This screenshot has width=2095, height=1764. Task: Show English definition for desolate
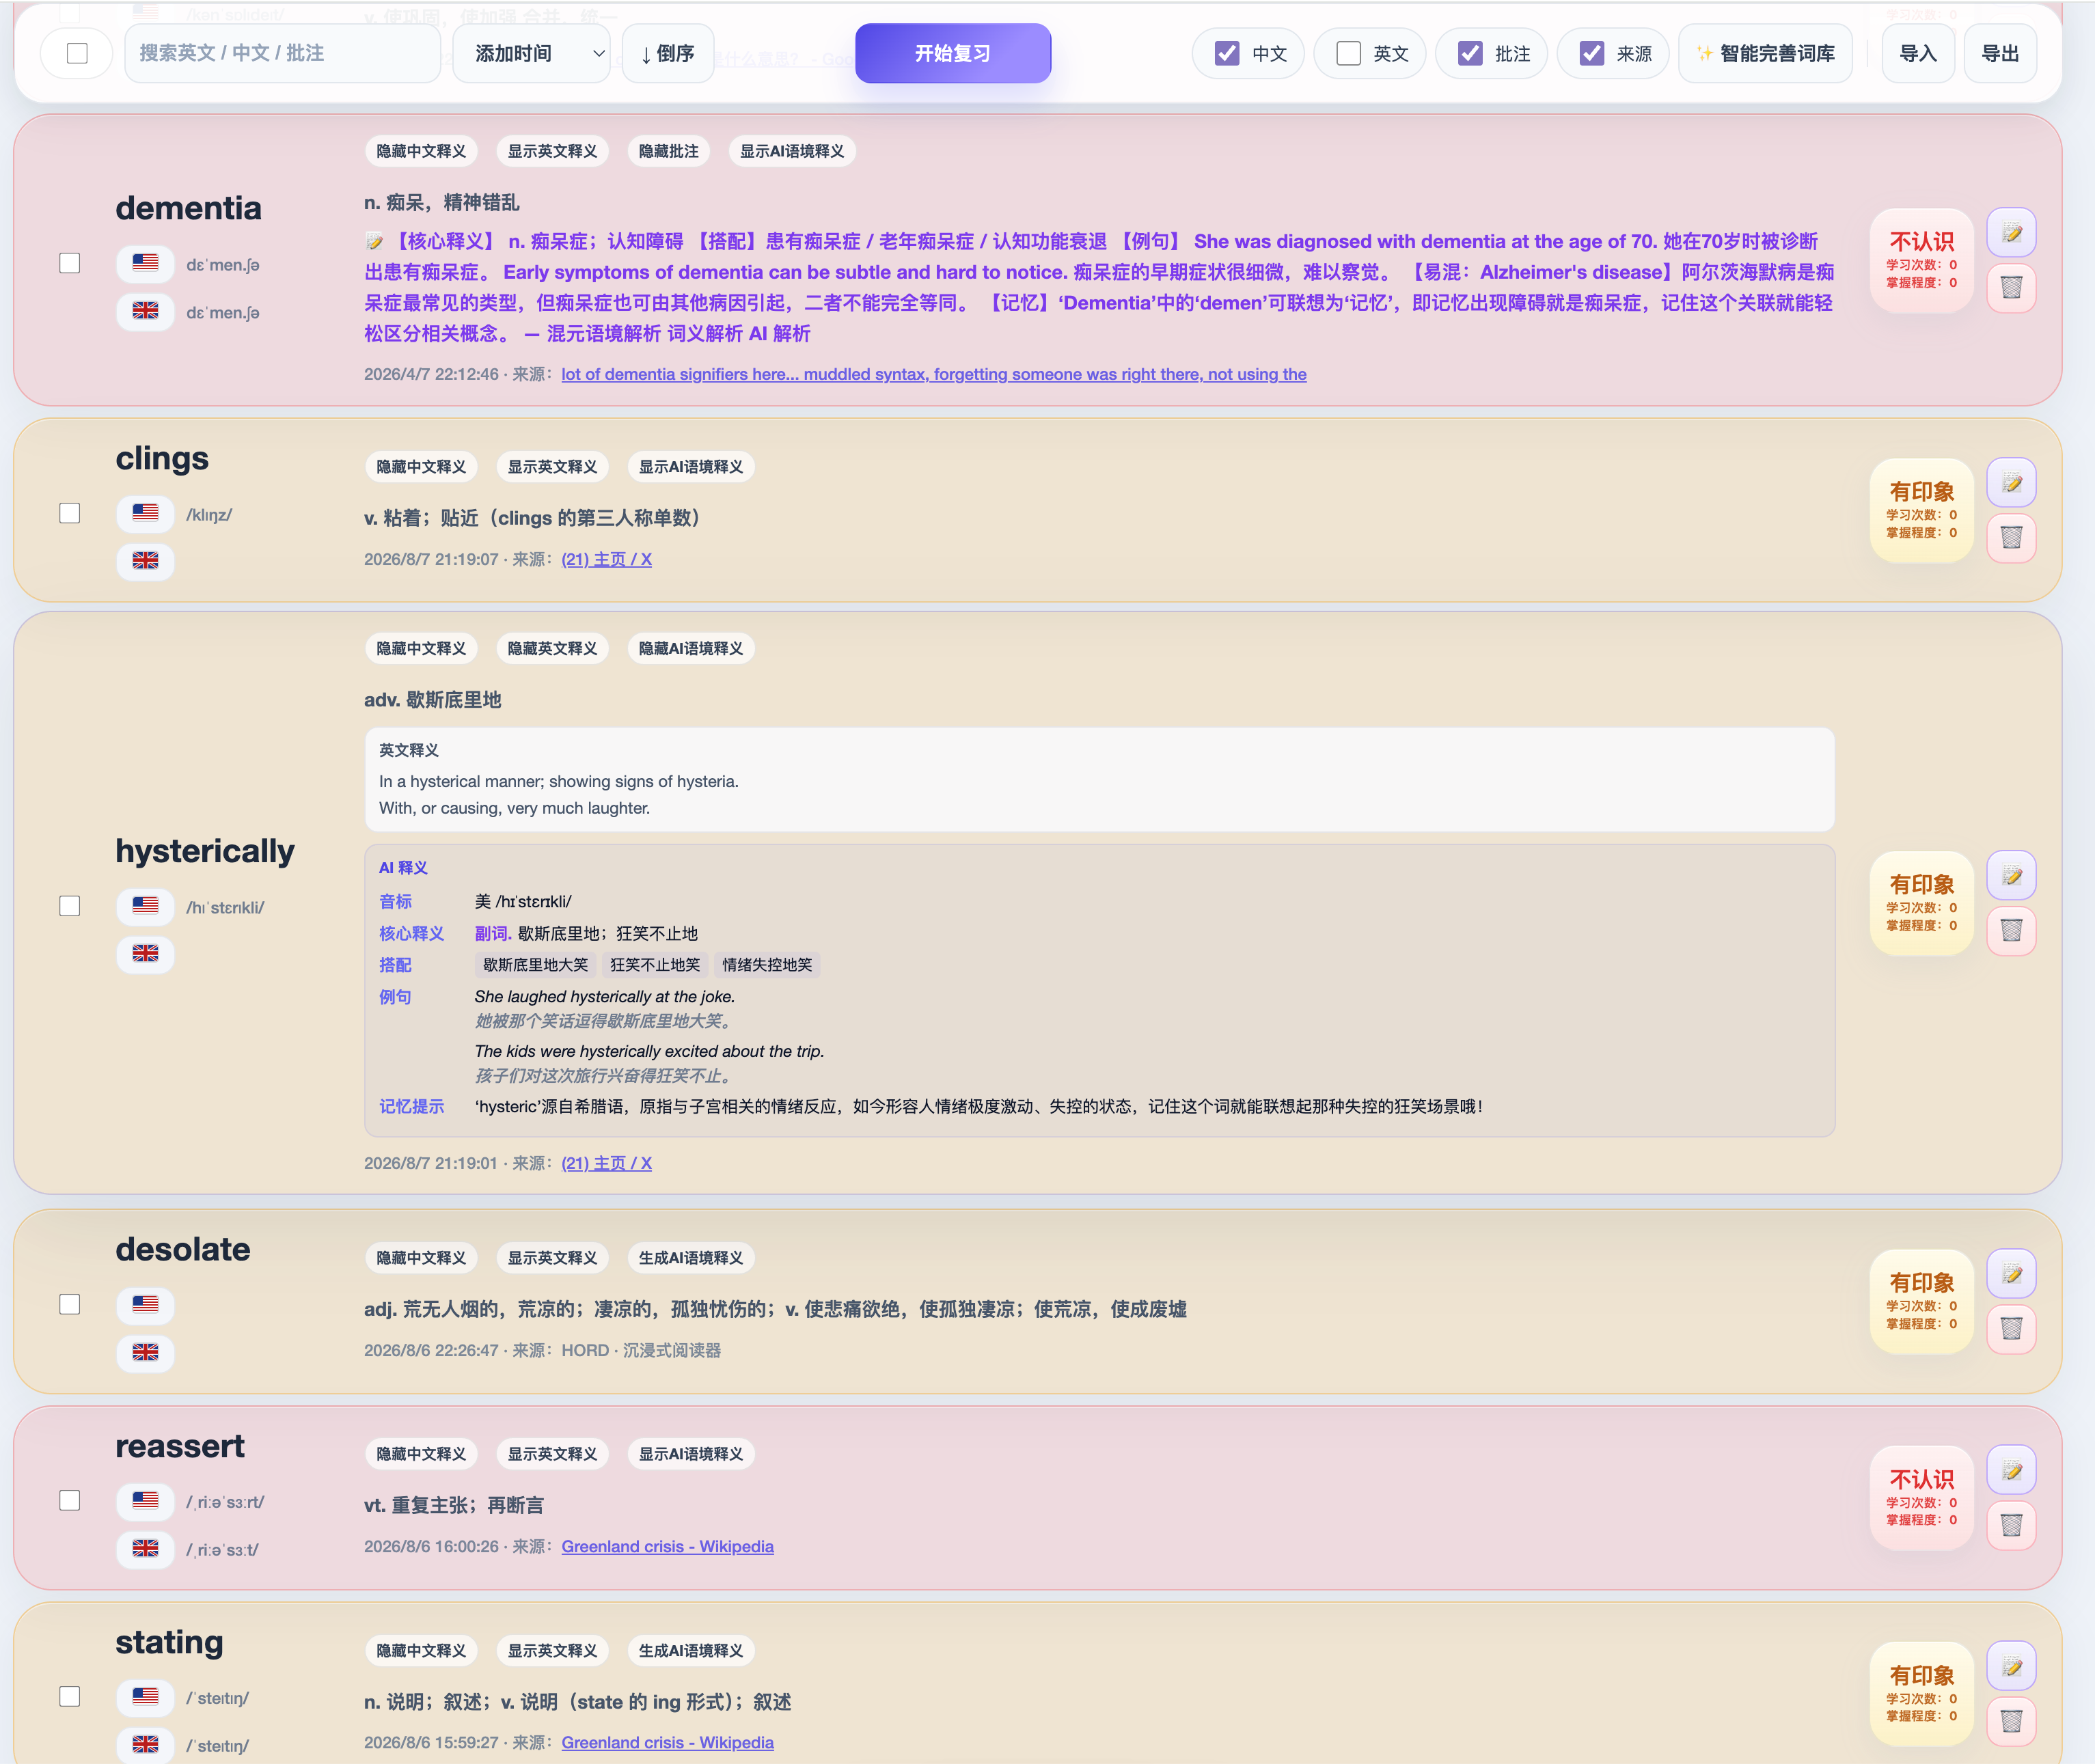tap(552, 1258)
